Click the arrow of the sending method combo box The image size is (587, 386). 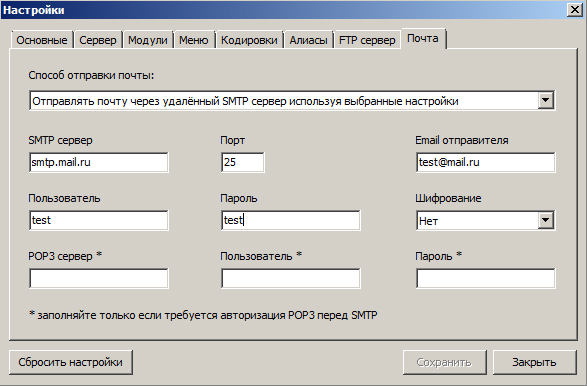point(545,101)
